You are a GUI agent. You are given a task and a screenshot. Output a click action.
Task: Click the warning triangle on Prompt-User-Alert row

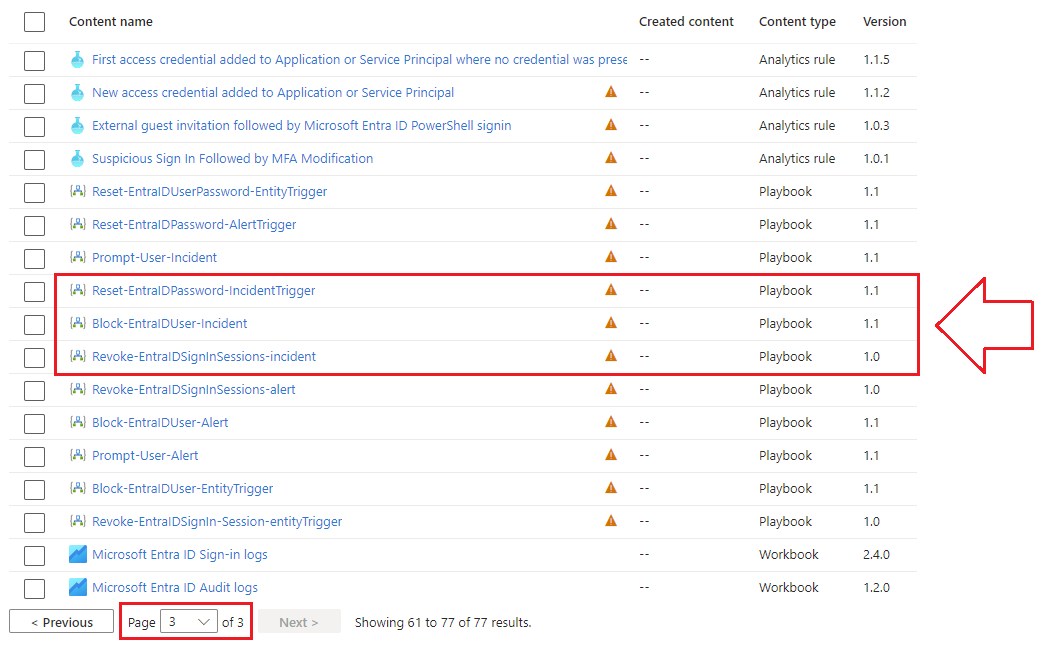click(x=611, y=455)
